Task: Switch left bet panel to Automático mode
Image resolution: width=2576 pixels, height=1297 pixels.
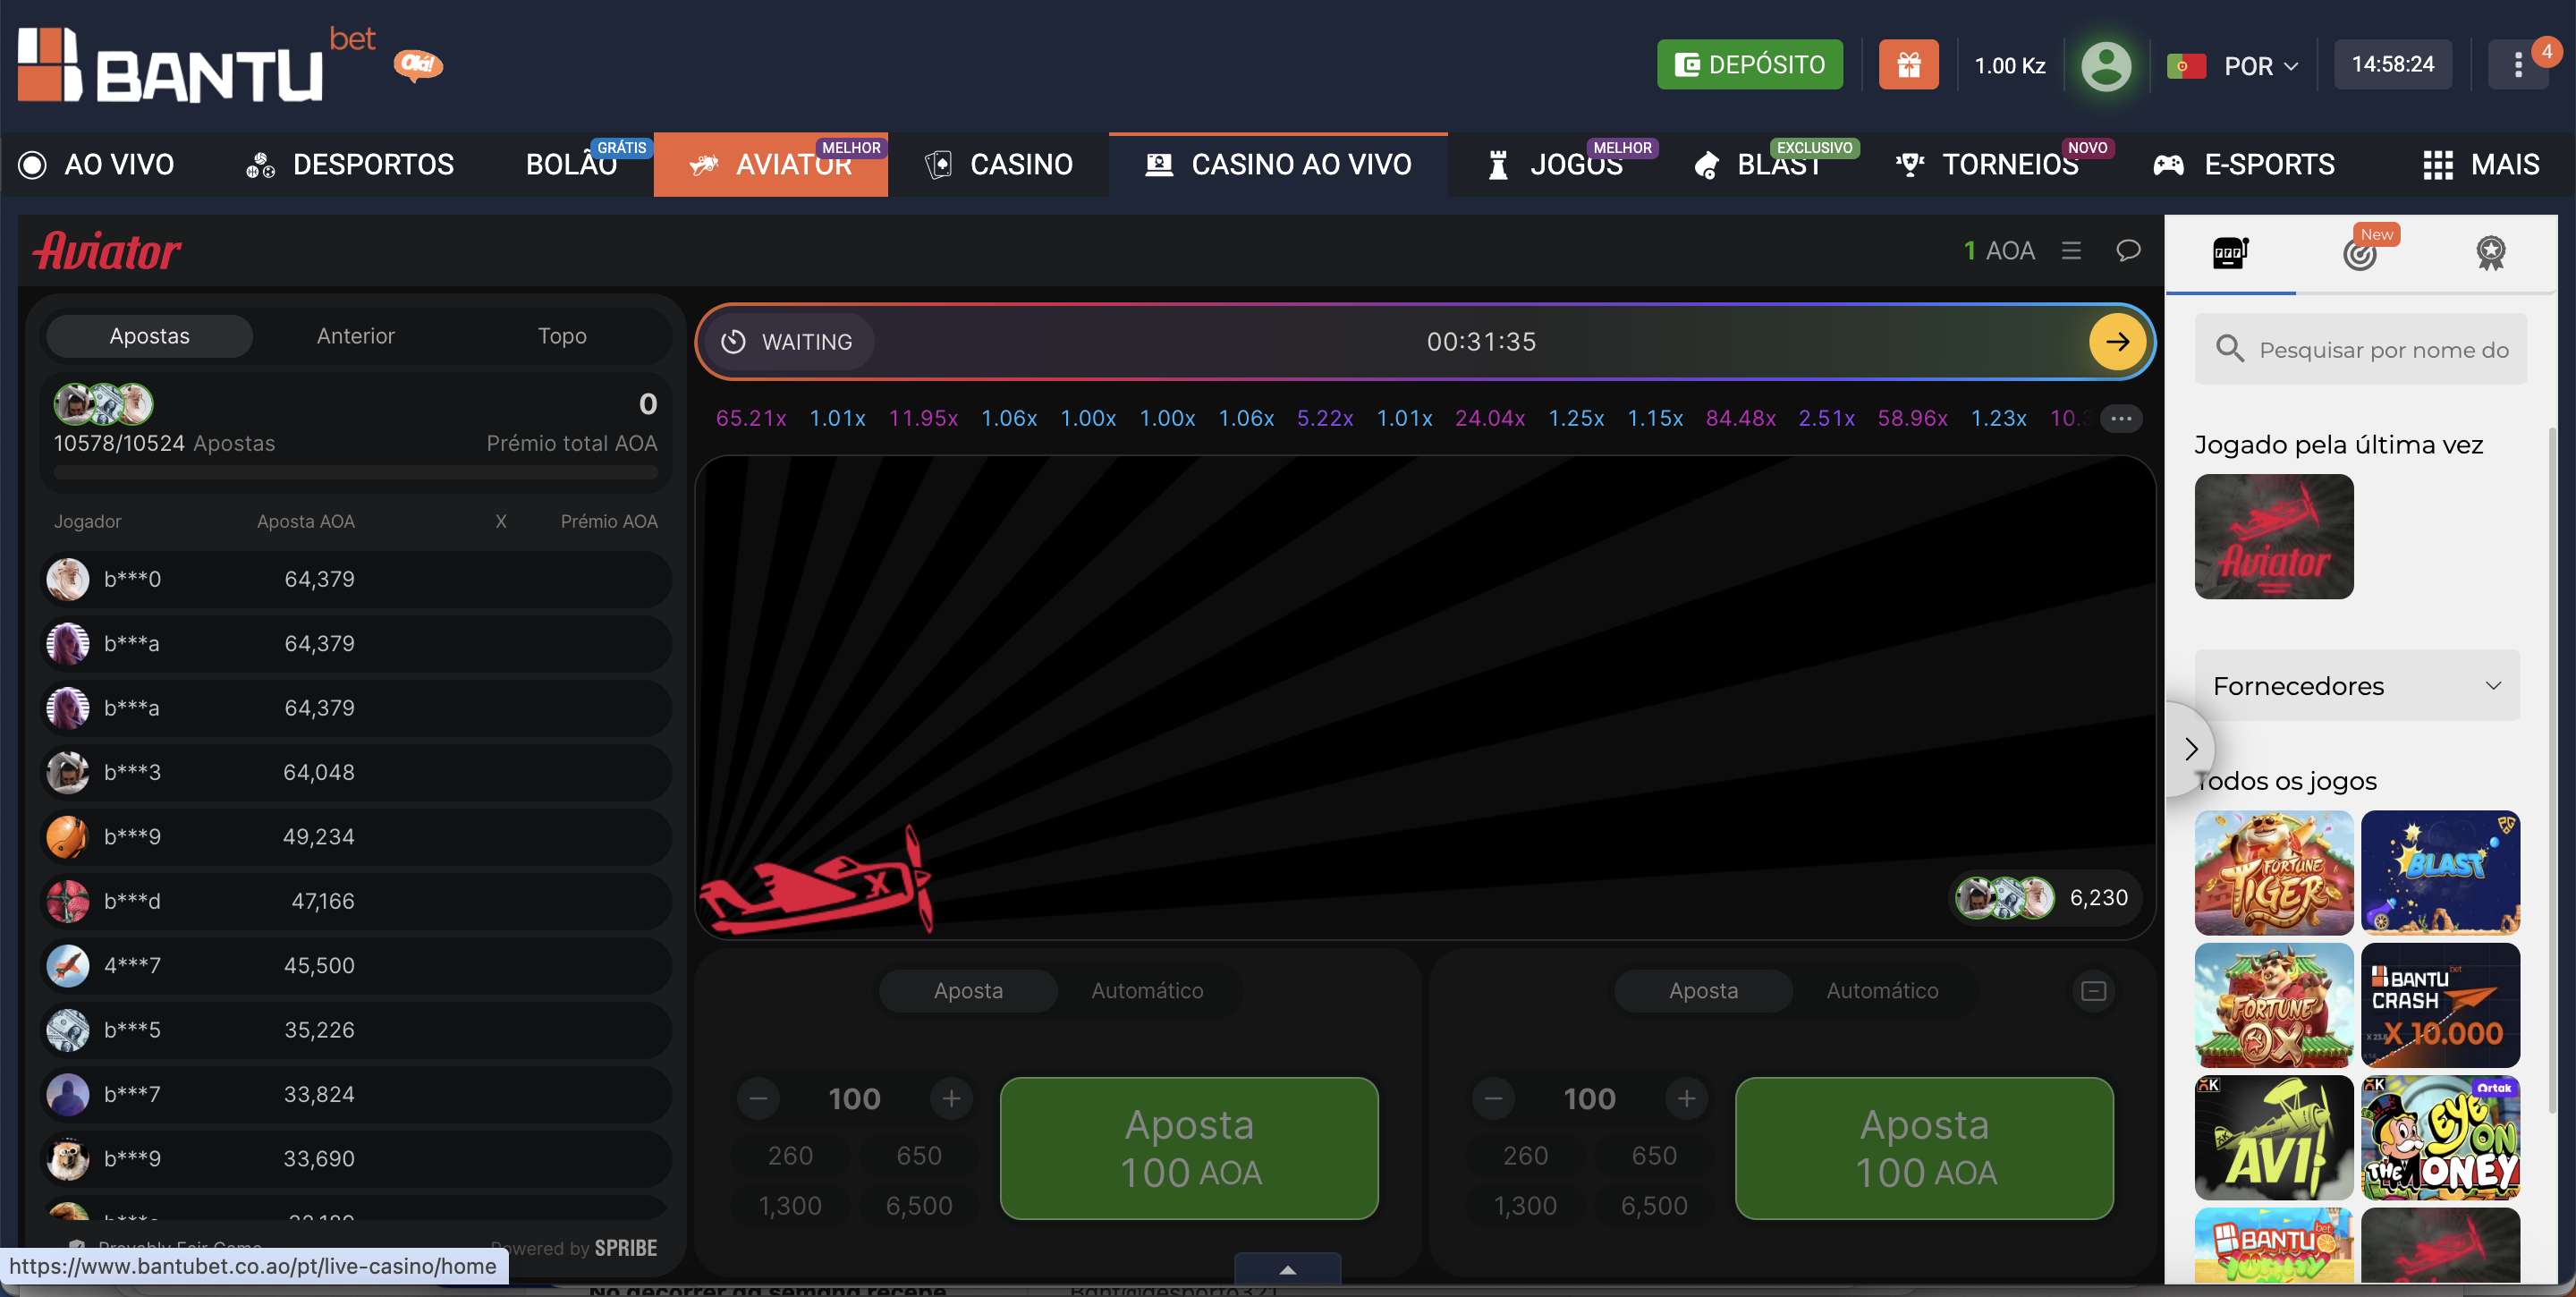Action: click(1146, 990)
